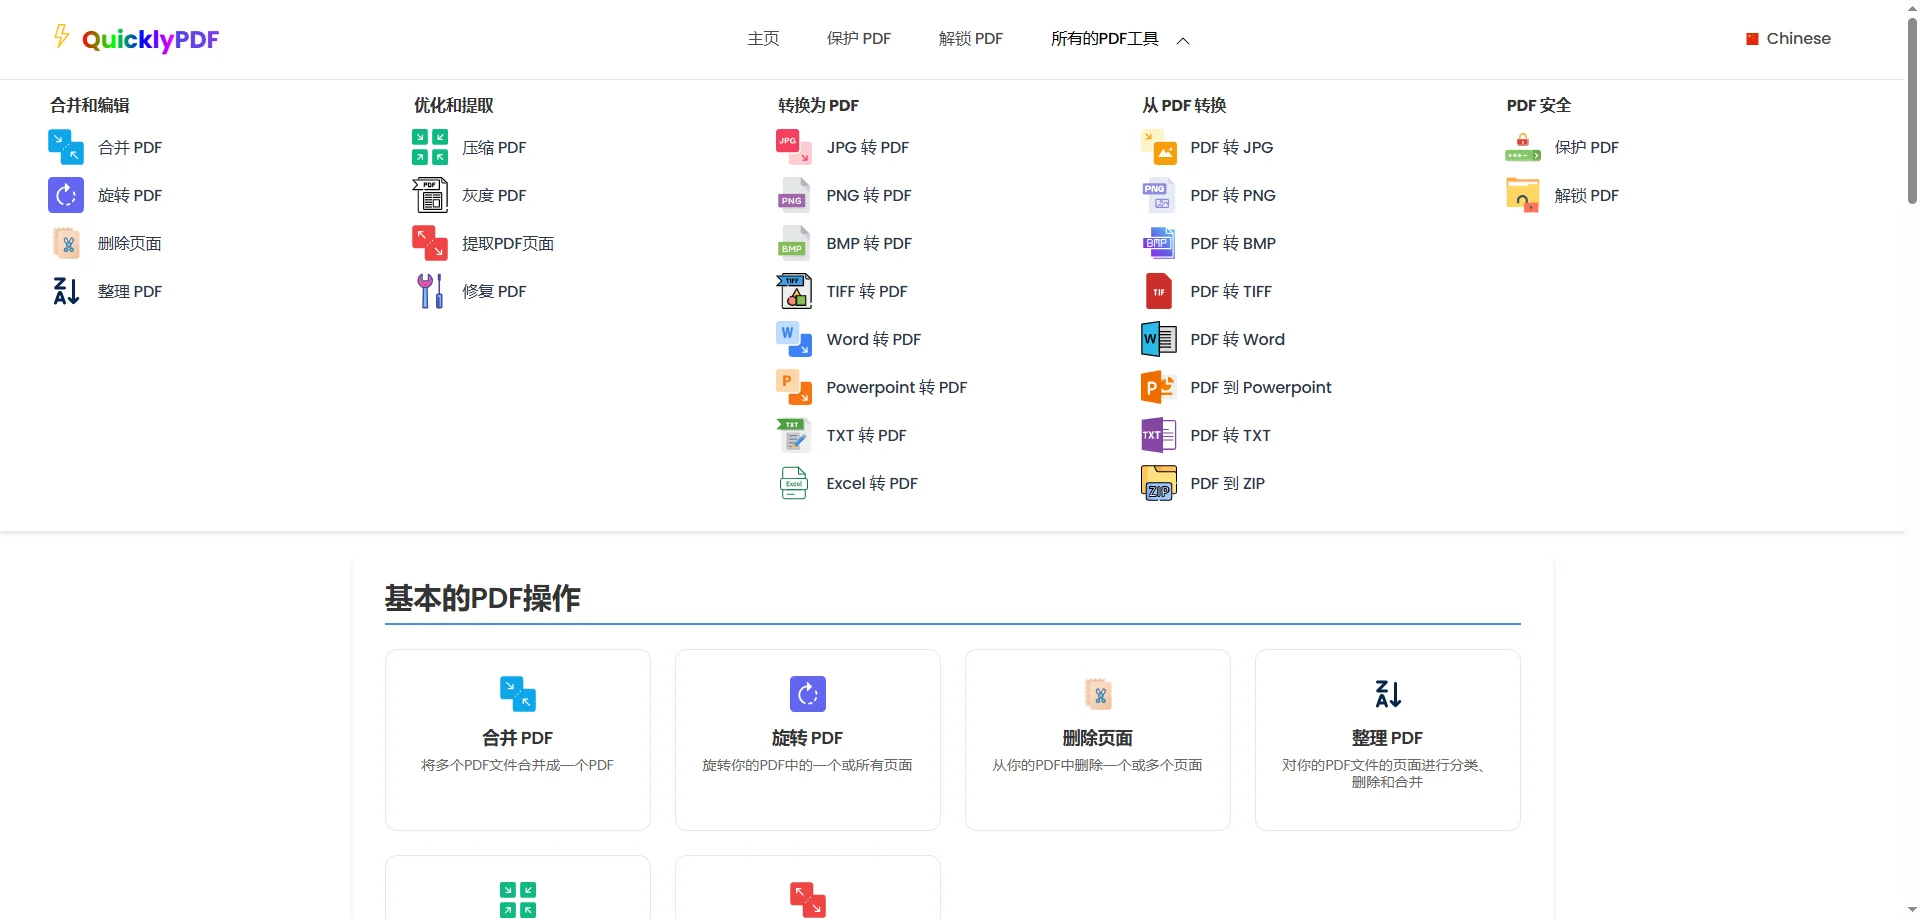Click the PDF 安全 category heading

[1539, 105]
